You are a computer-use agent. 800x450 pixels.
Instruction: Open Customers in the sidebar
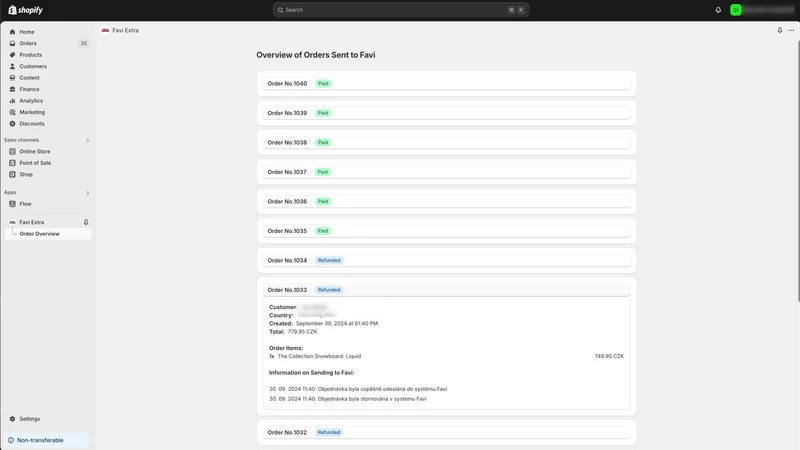tap(33, 66)
